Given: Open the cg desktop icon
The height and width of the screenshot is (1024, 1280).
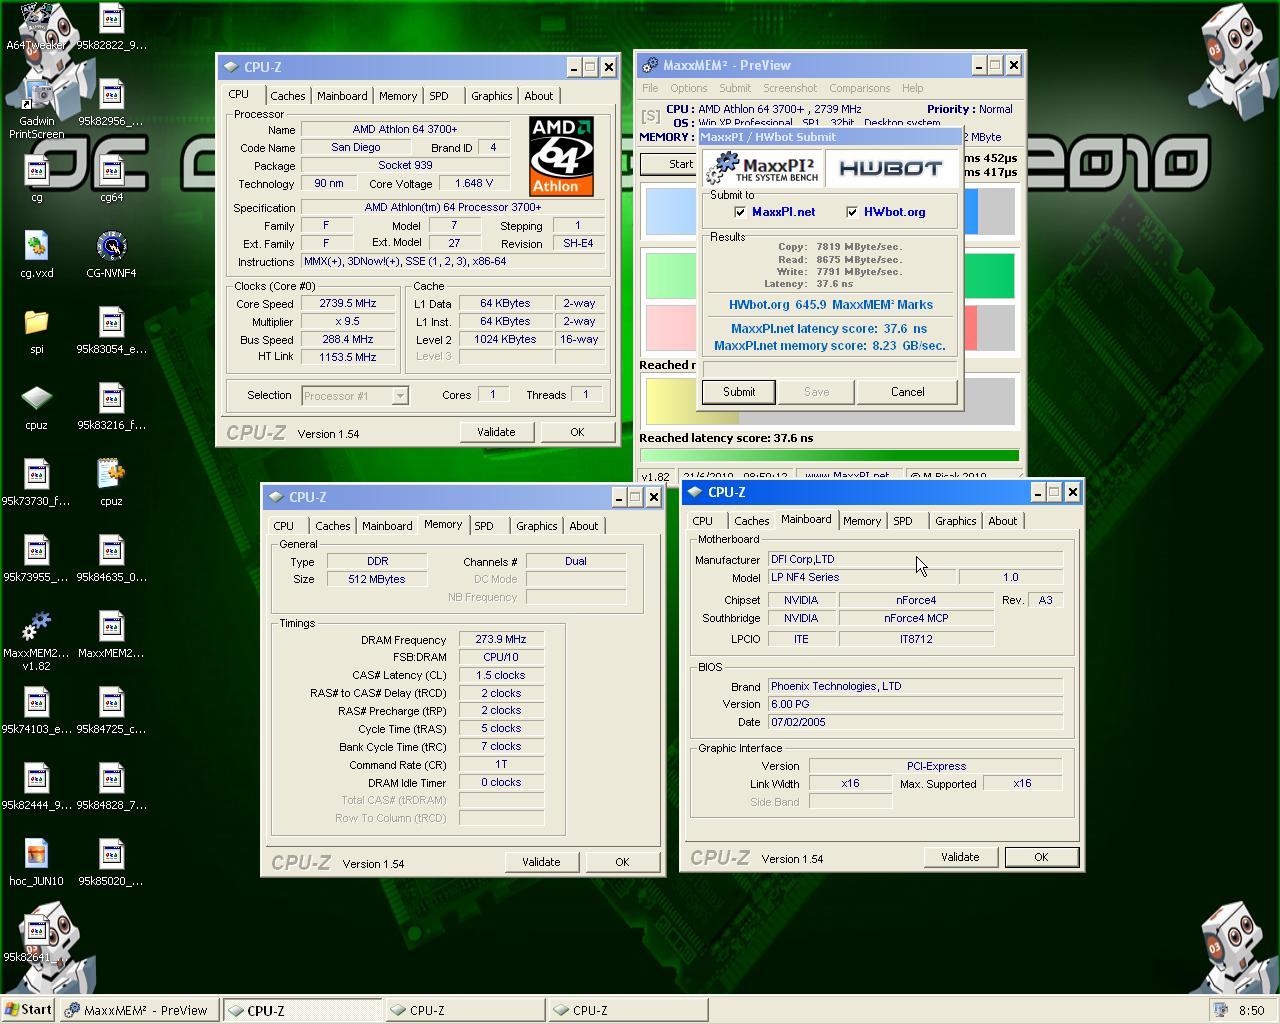Looking at the screenshot, I should click(36, 178).
